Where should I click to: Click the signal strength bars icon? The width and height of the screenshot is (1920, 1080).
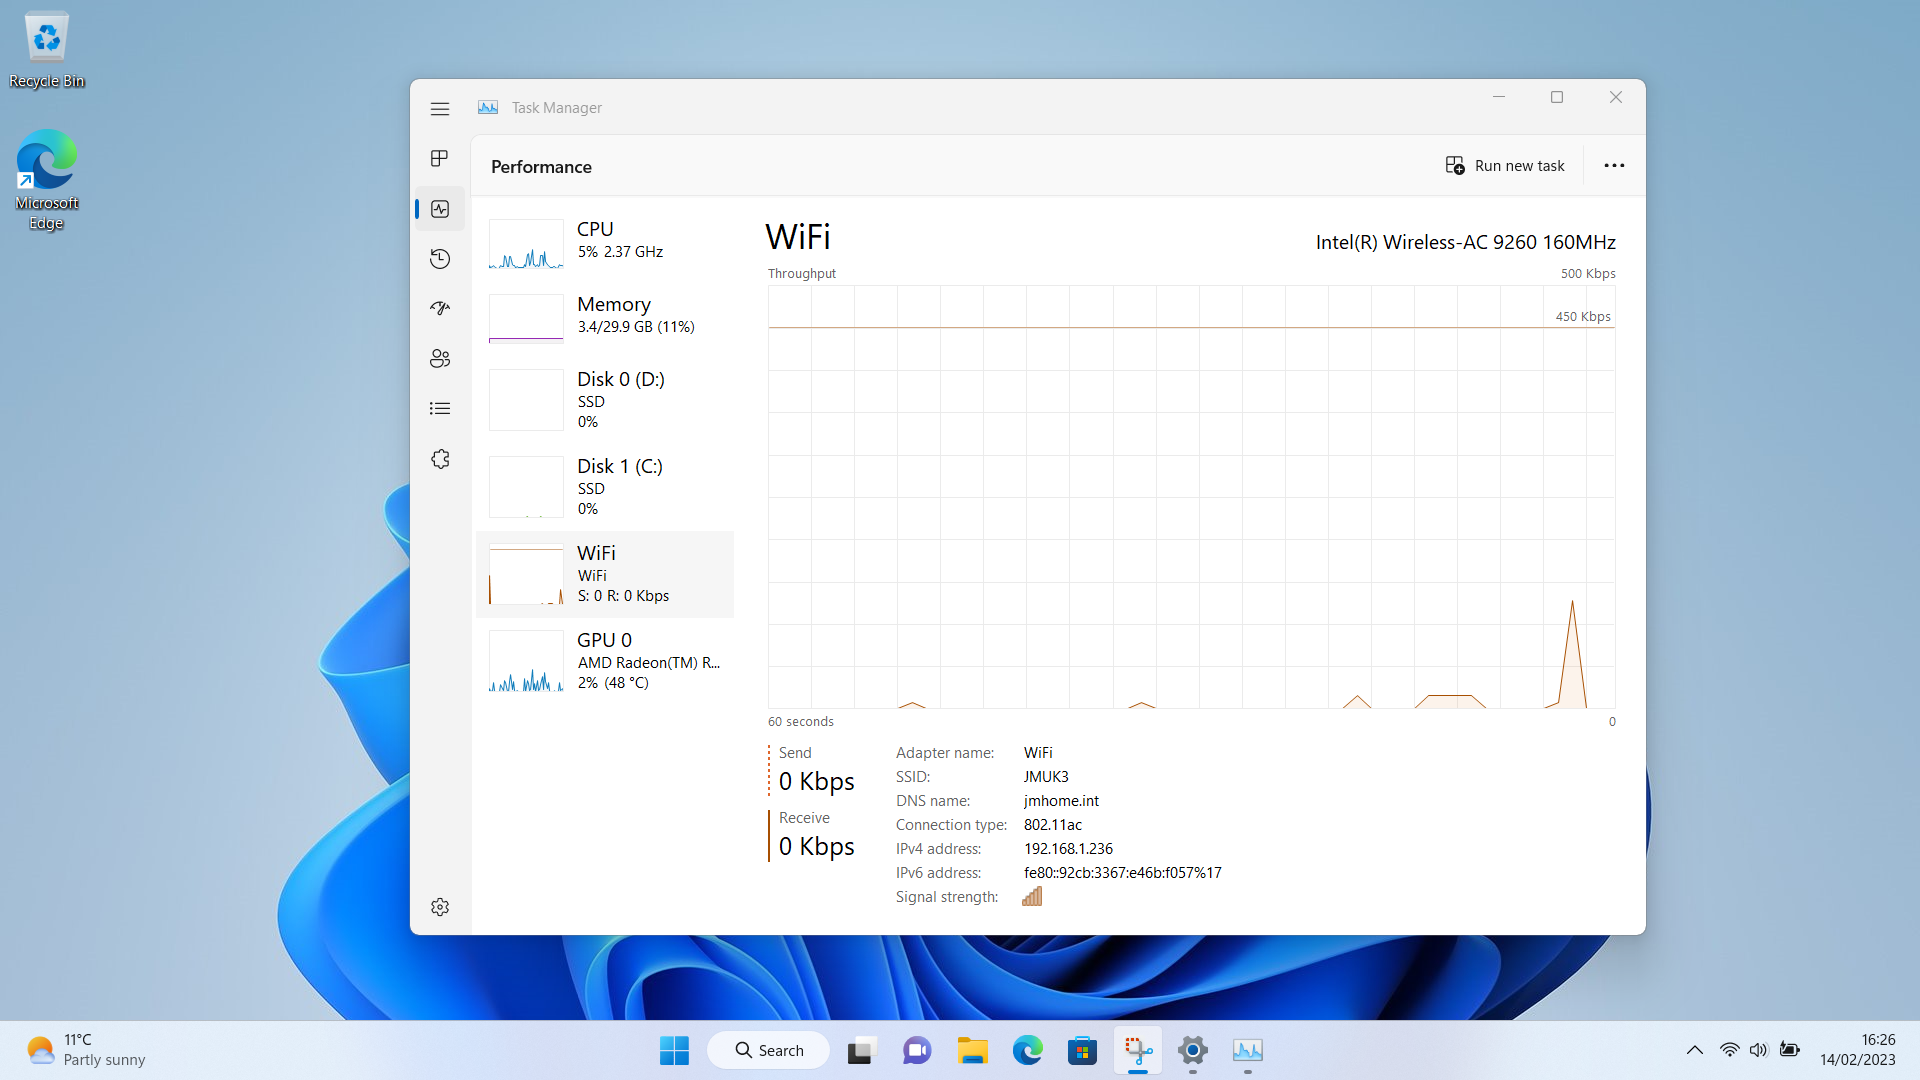pyautogui.click(x=1032, y=896)
